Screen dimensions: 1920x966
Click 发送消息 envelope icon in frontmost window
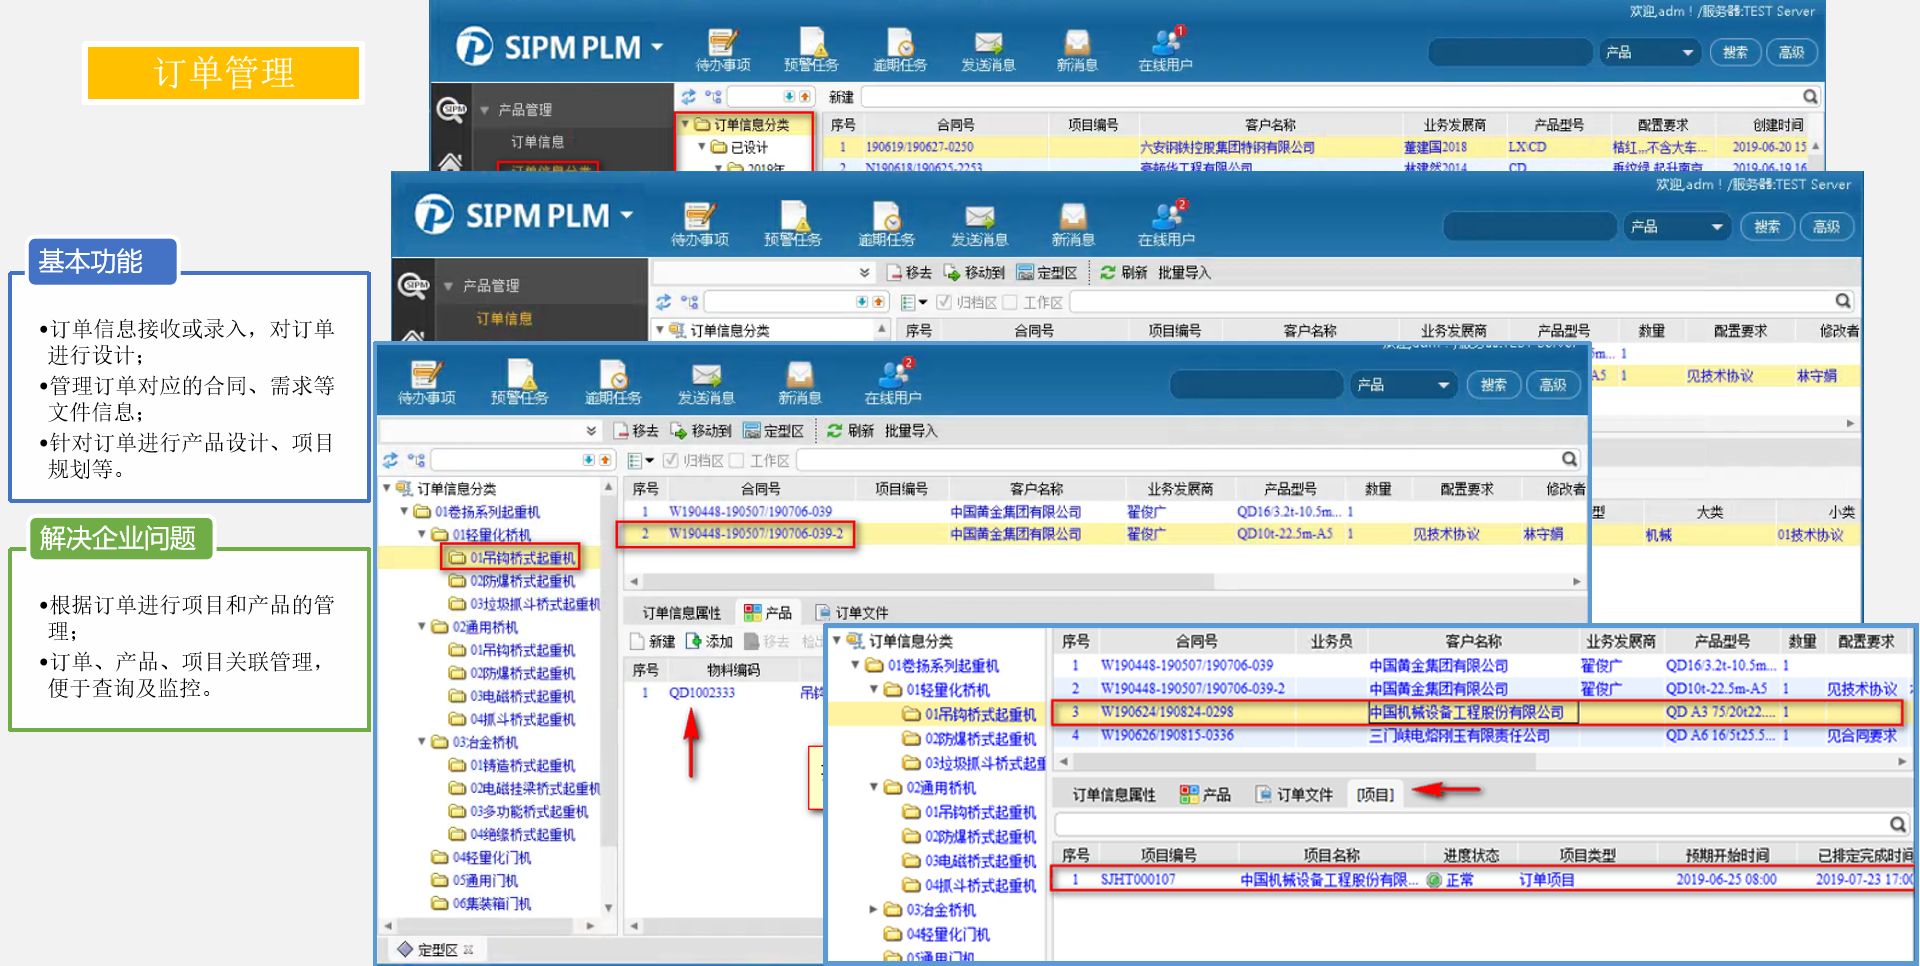coord(706,382)
